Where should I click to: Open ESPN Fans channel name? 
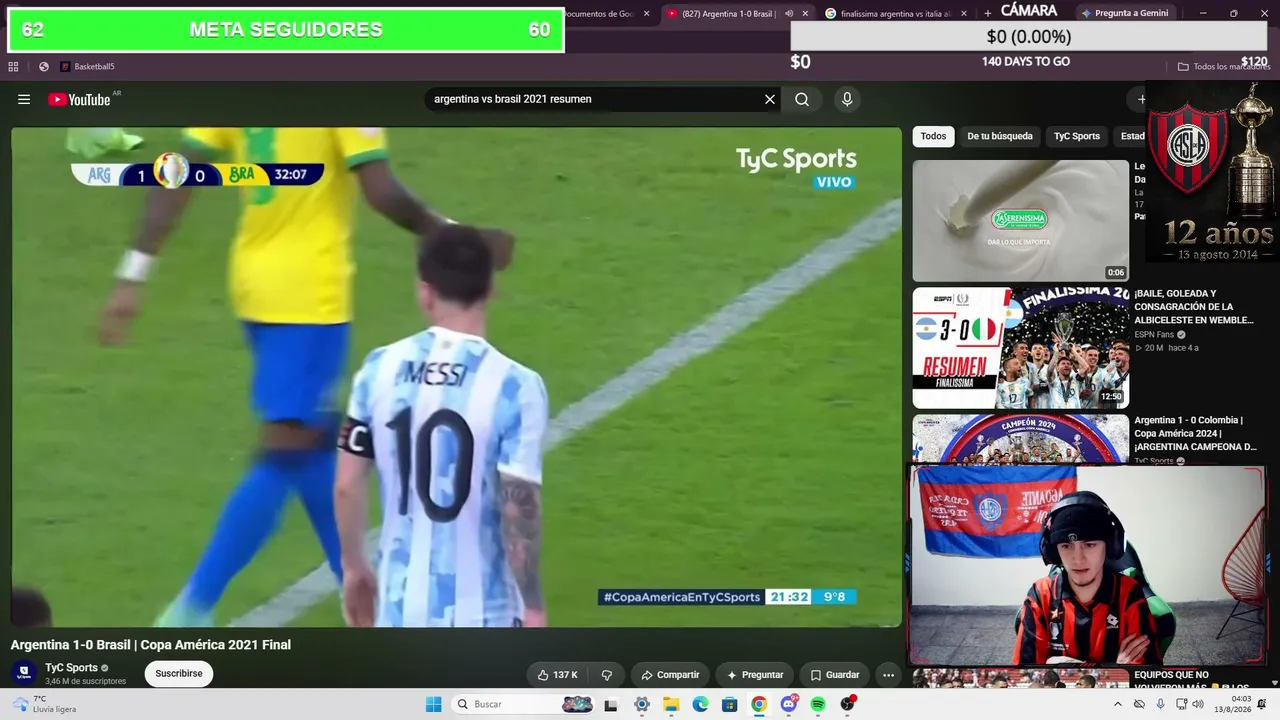1154,335
